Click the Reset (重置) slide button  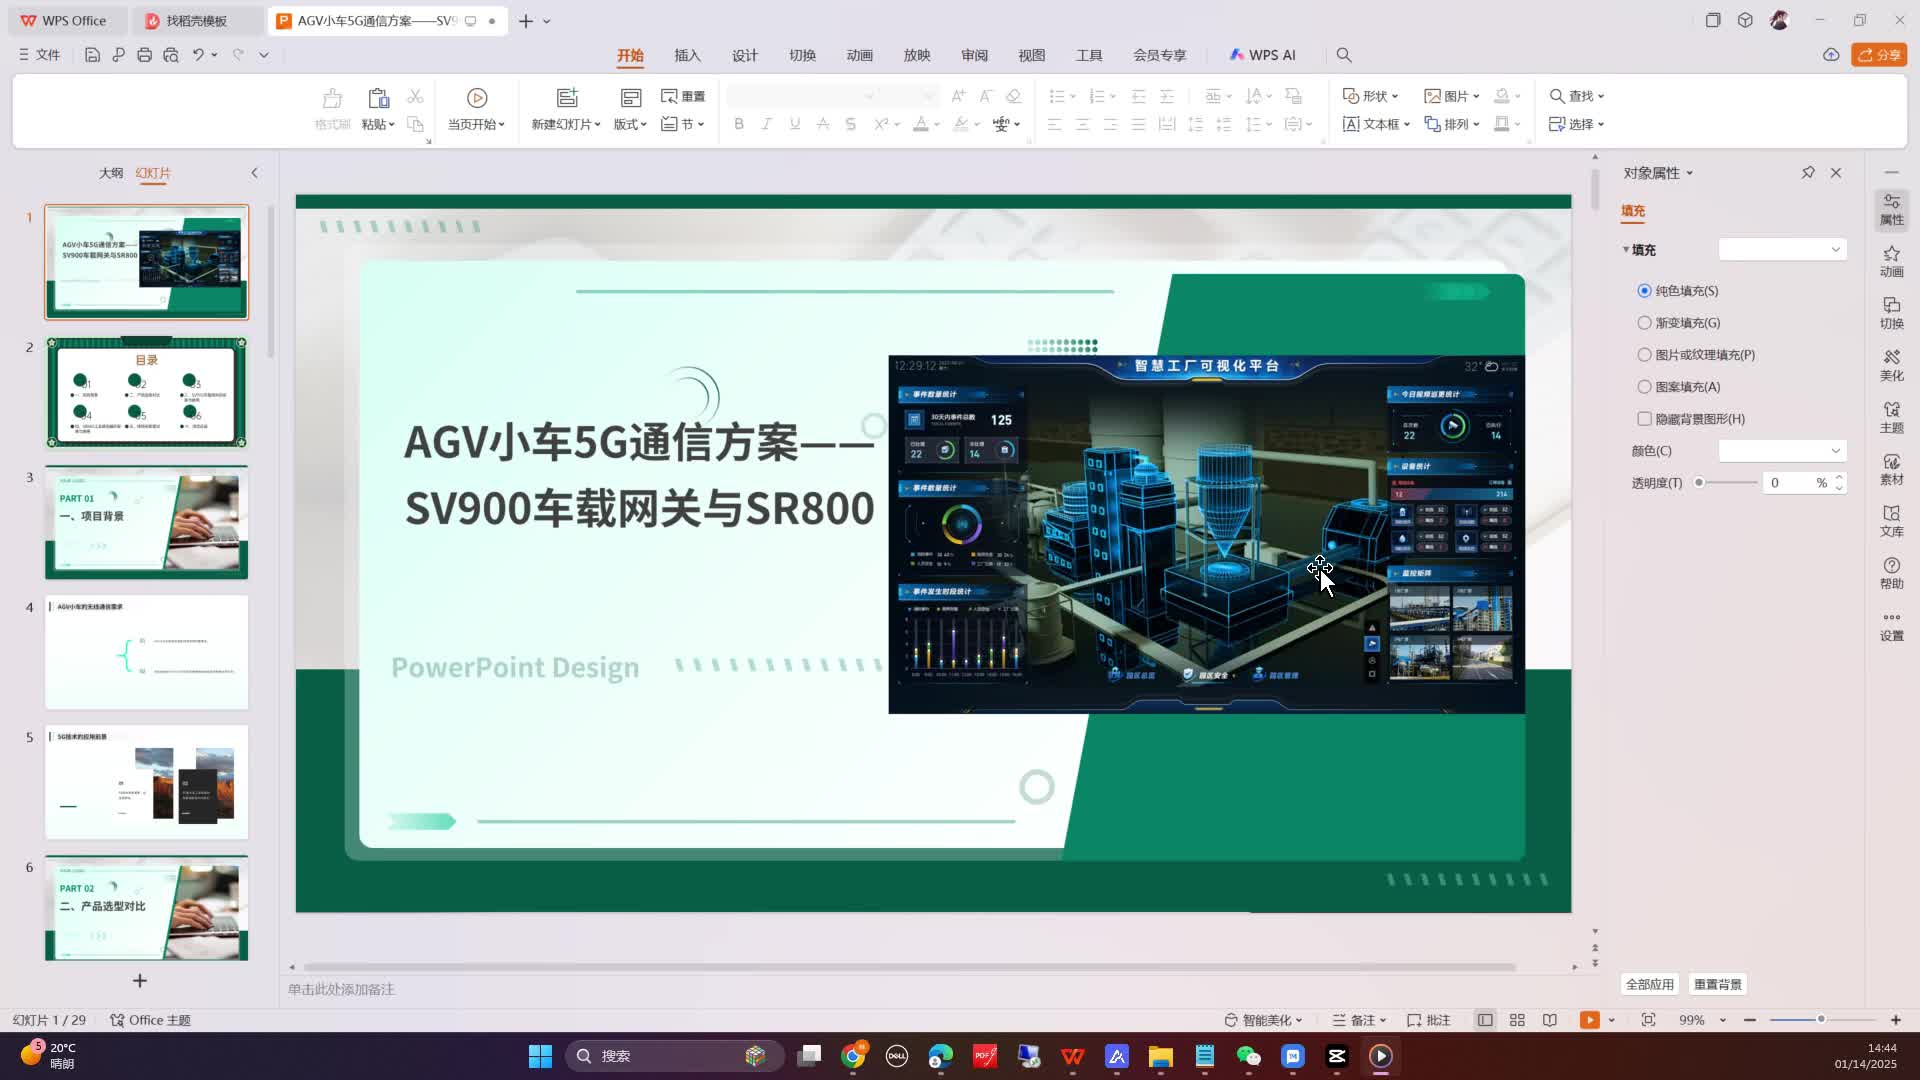tap(683, 96)
